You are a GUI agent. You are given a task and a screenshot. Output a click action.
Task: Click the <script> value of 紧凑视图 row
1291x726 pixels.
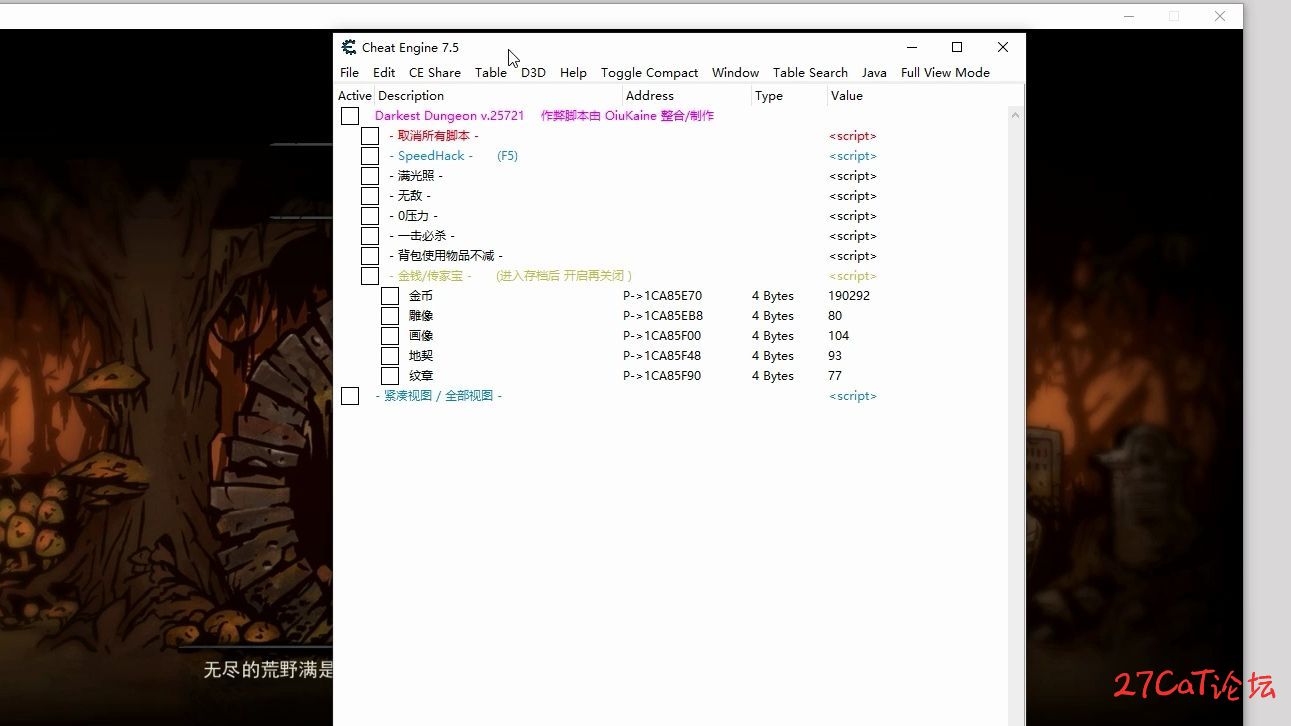(x=853, y=396)
